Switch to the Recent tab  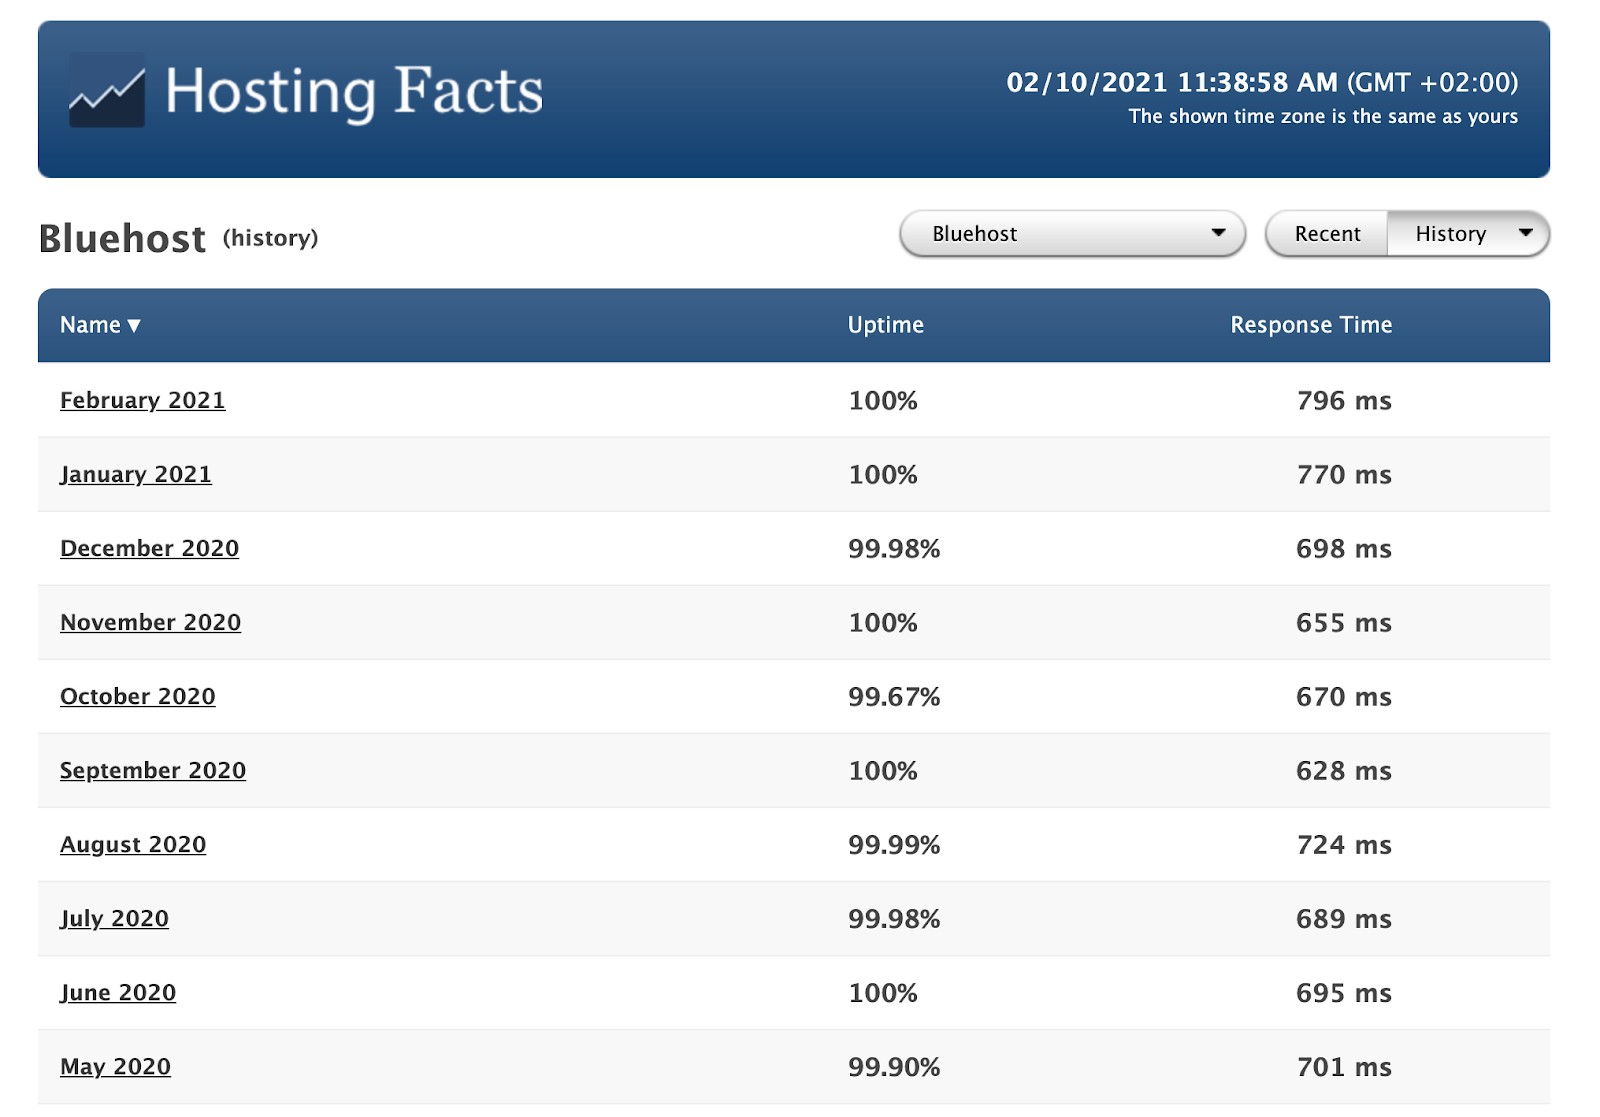click(x=1327, y=234)
